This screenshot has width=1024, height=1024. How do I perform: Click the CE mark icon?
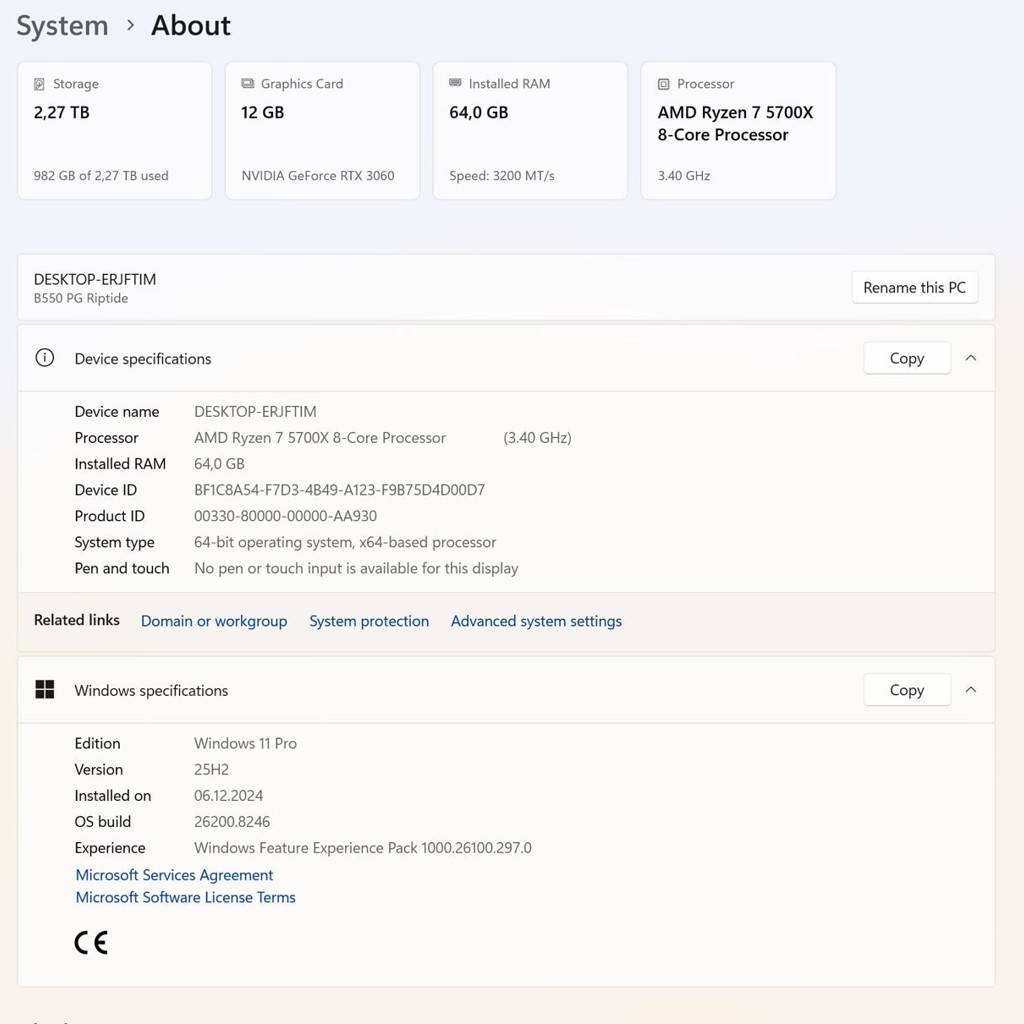tap(91, 942)
